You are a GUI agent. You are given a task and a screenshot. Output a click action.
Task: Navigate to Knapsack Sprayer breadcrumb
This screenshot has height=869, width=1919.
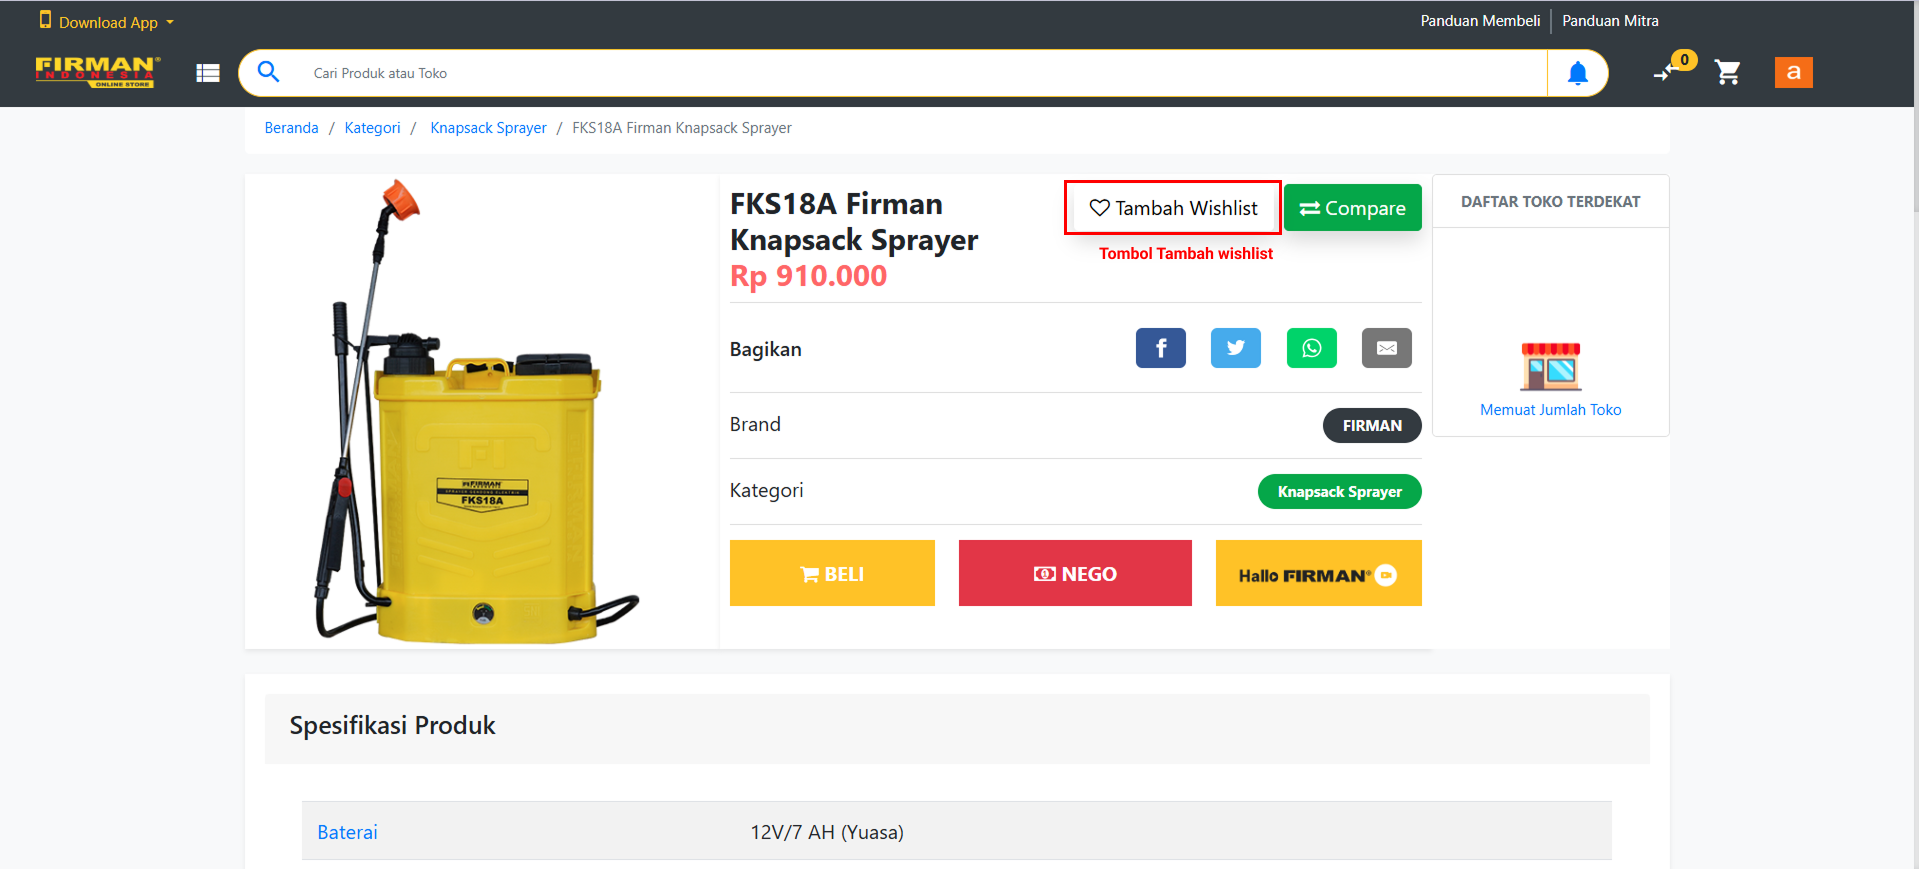pyautogui.click(x=488, y=128)
